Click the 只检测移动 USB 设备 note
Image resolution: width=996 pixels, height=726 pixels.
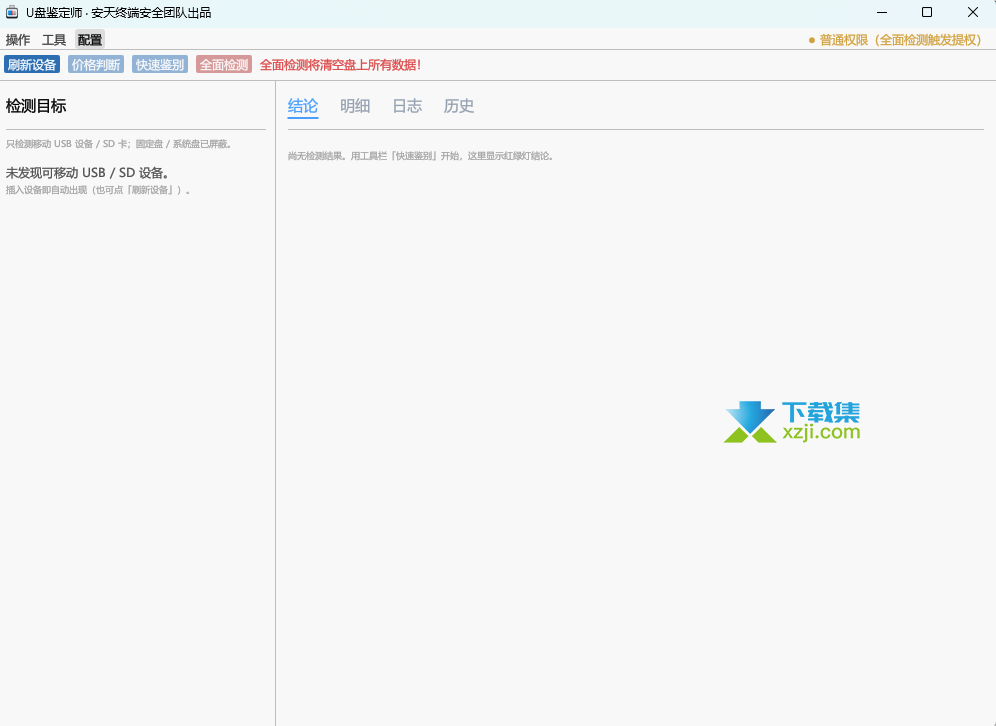[x=120, y=144]
